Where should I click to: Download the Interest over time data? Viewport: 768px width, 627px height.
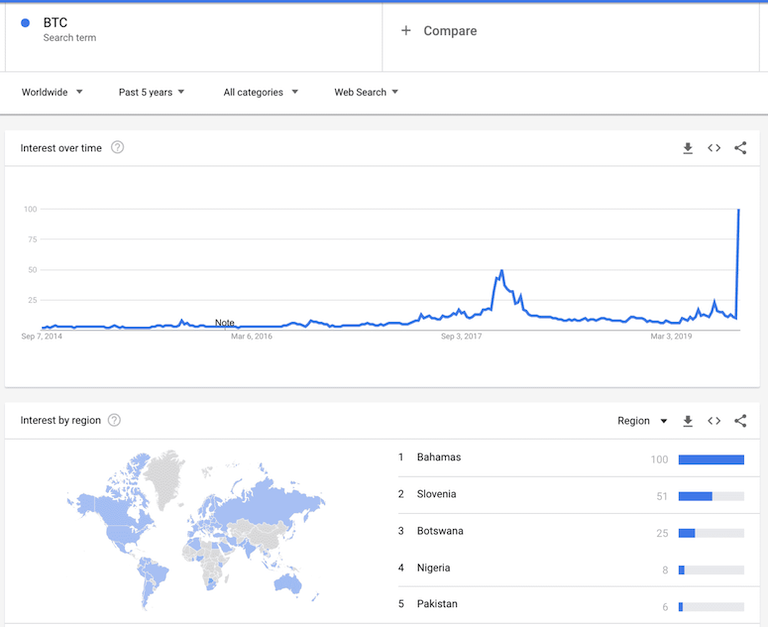[688, 148]
